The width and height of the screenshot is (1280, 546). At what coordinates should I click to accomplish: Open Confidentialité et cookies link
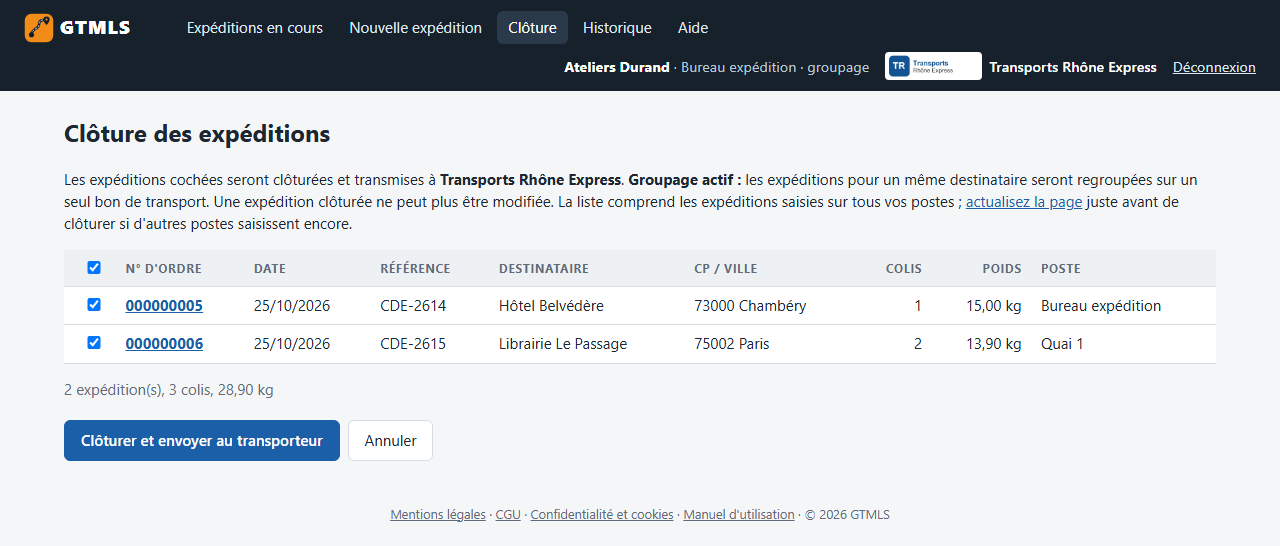[x=602, y=515]
